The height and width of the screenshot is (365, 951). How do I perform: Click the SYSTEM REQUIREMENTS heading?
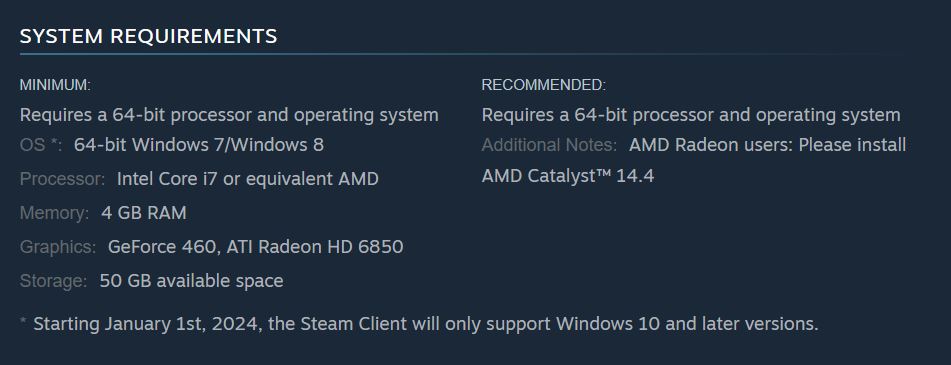149,36
